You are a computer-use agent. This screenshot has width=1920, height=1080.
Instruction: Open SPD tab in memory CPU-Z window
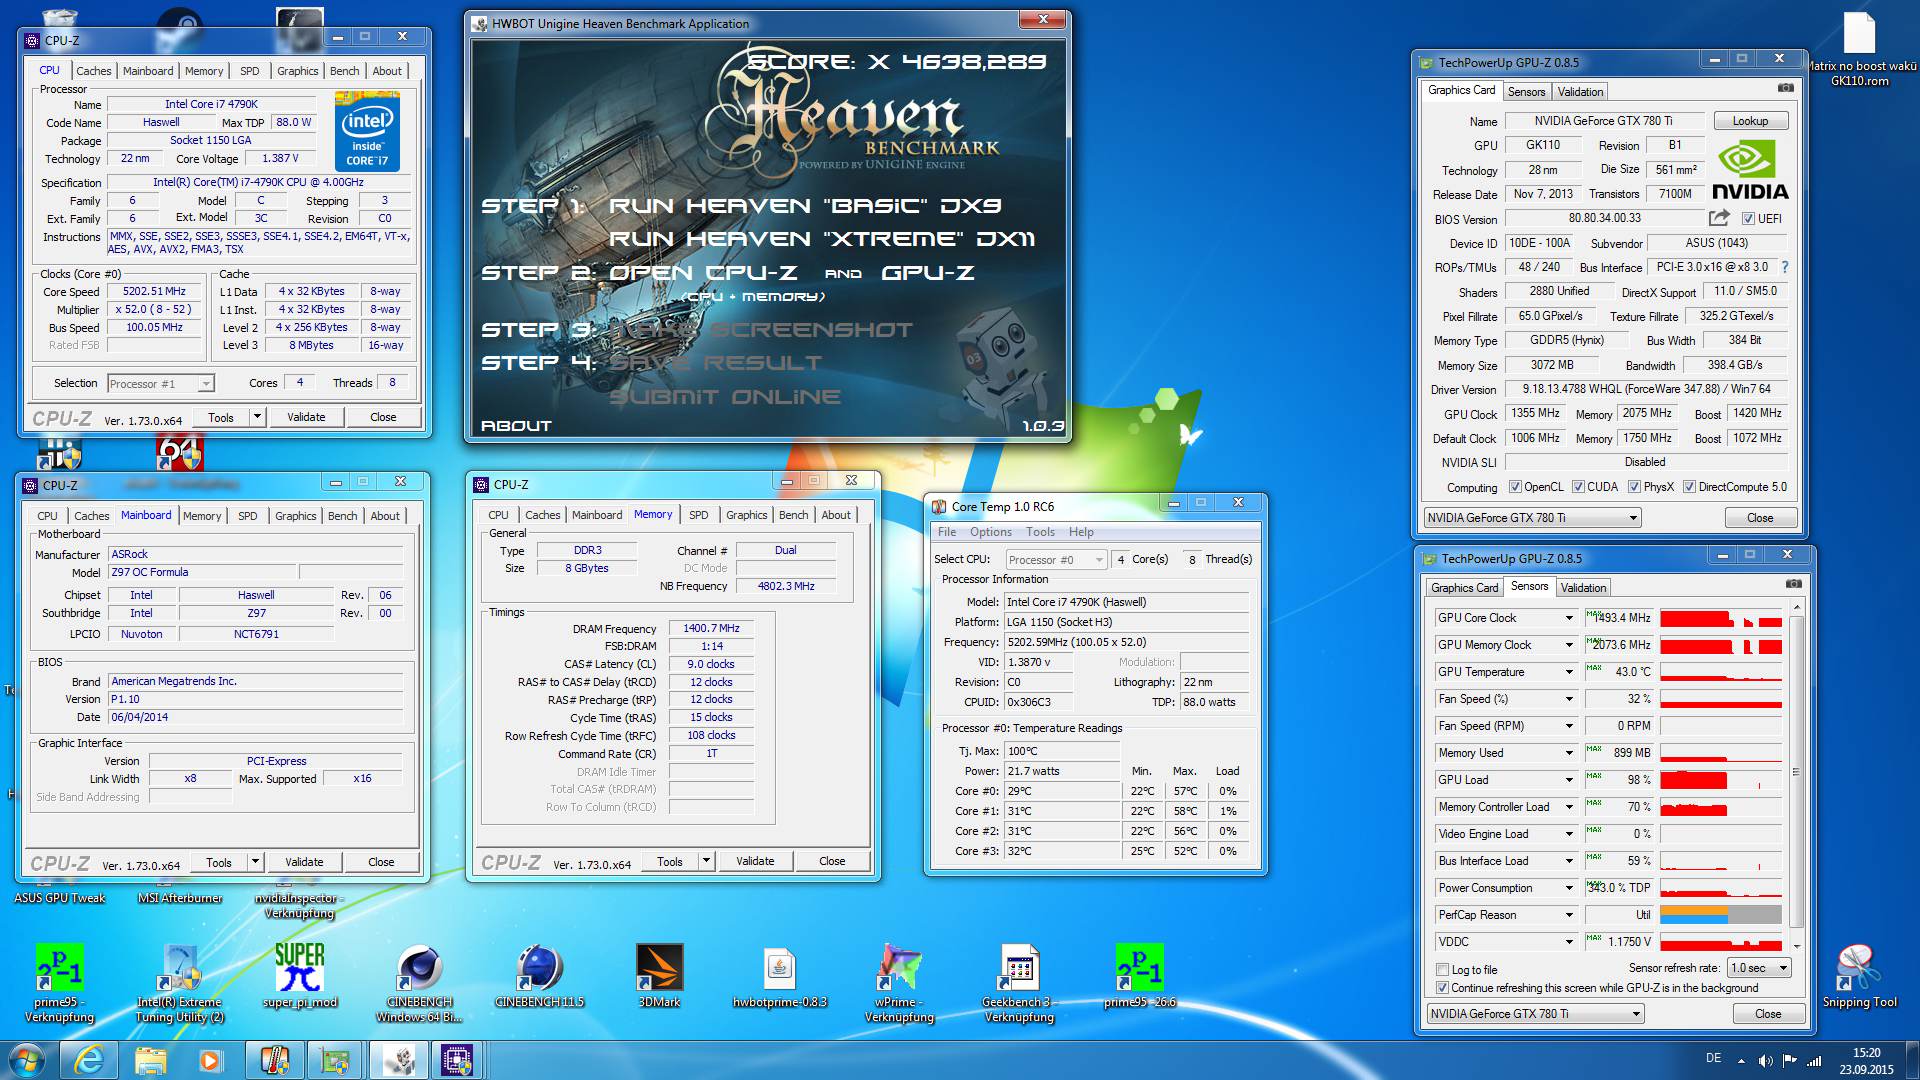coord(699,515)
